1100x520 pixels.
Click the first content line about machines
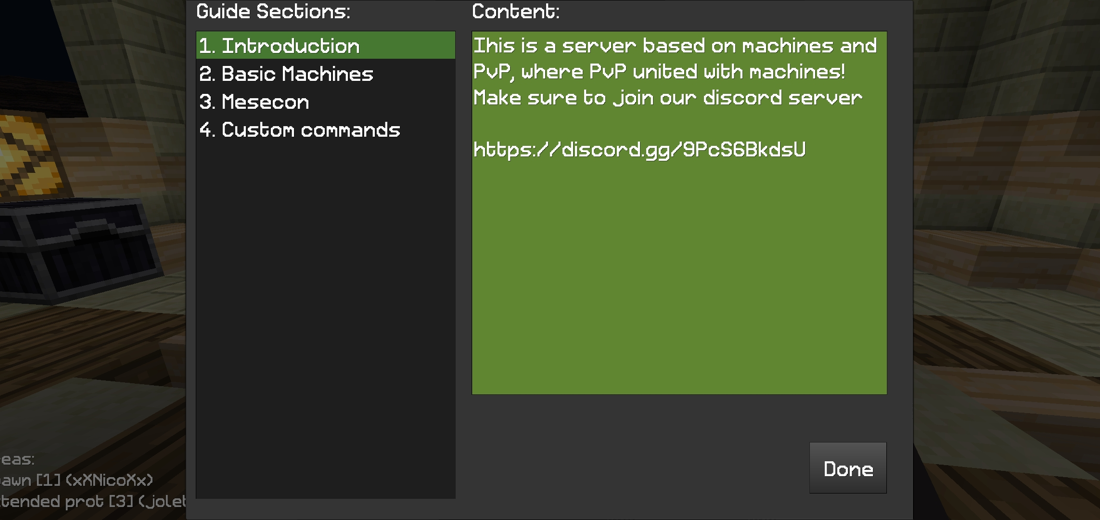point(675,46)
